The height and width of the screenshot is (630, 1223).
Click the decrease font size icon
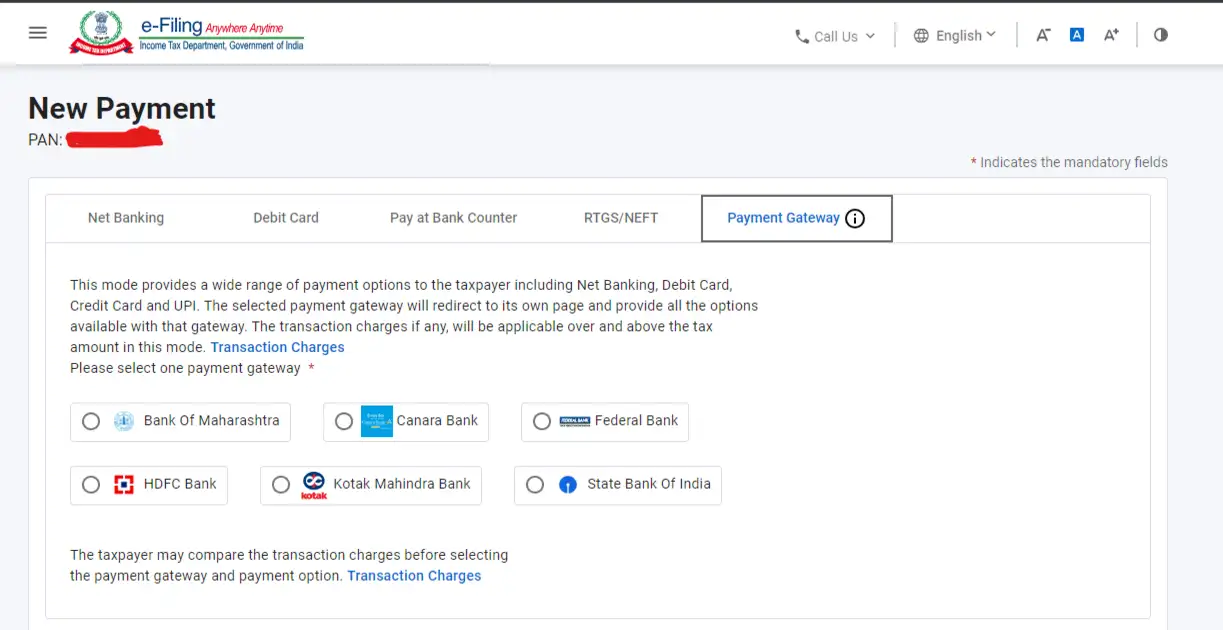click(1042, 34)
